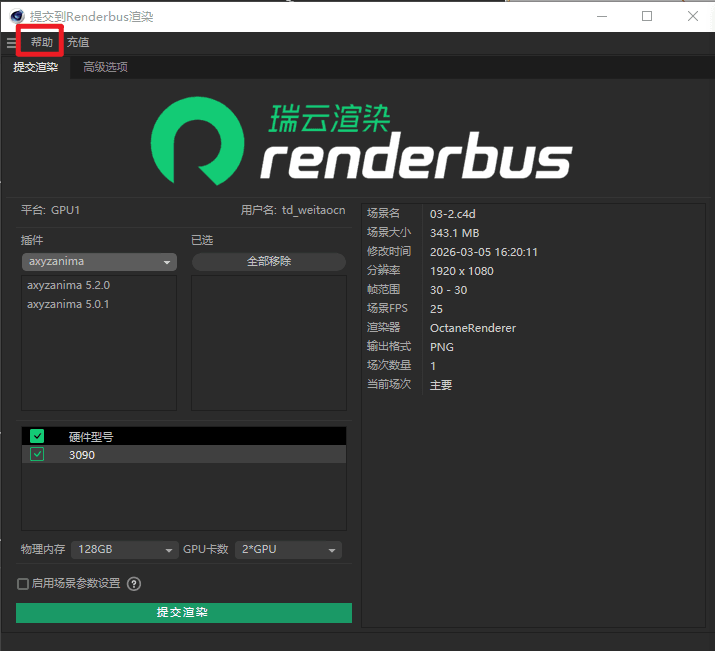Click the renderer value OctaneRenderer
This screenshot has height=651, width=715.
tap(473, 328)
